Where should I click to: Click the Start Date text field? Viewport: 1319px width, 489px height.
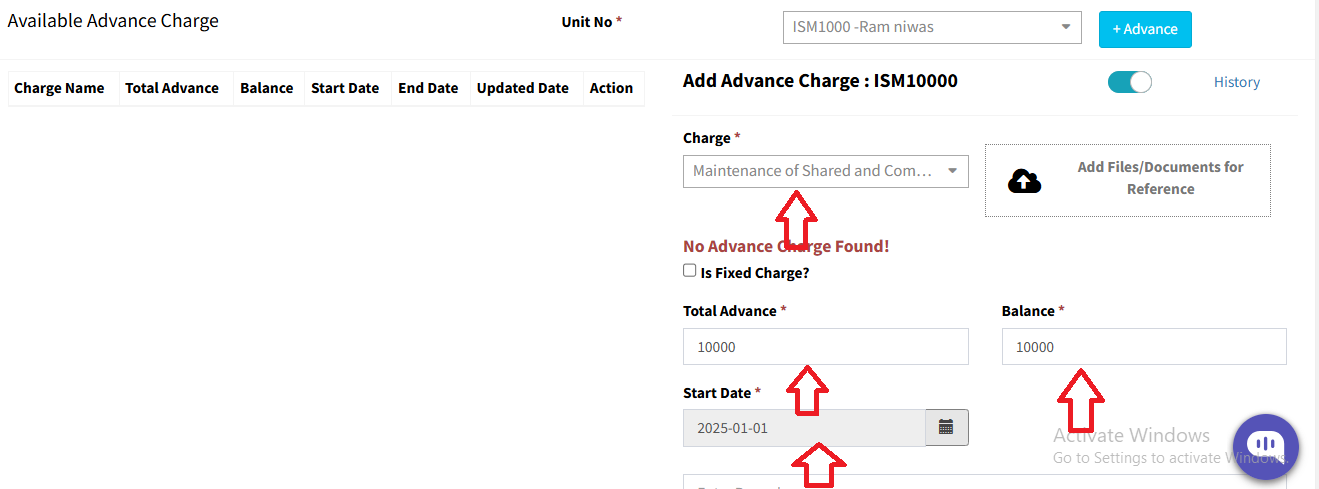click(x=804, y=428)
